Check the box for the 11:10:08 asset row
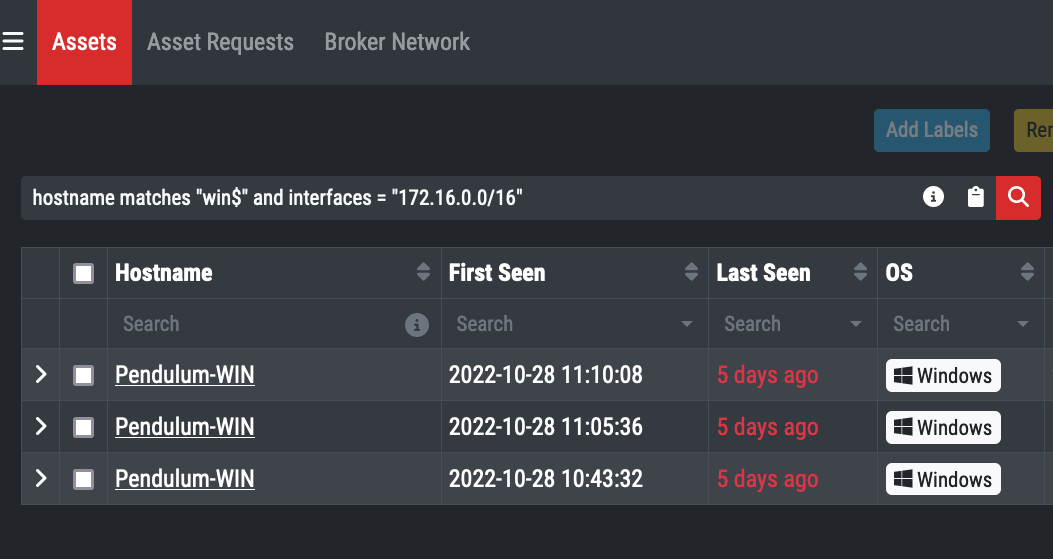The height and width of the screenshot is (559, 1053). [84, 376]
